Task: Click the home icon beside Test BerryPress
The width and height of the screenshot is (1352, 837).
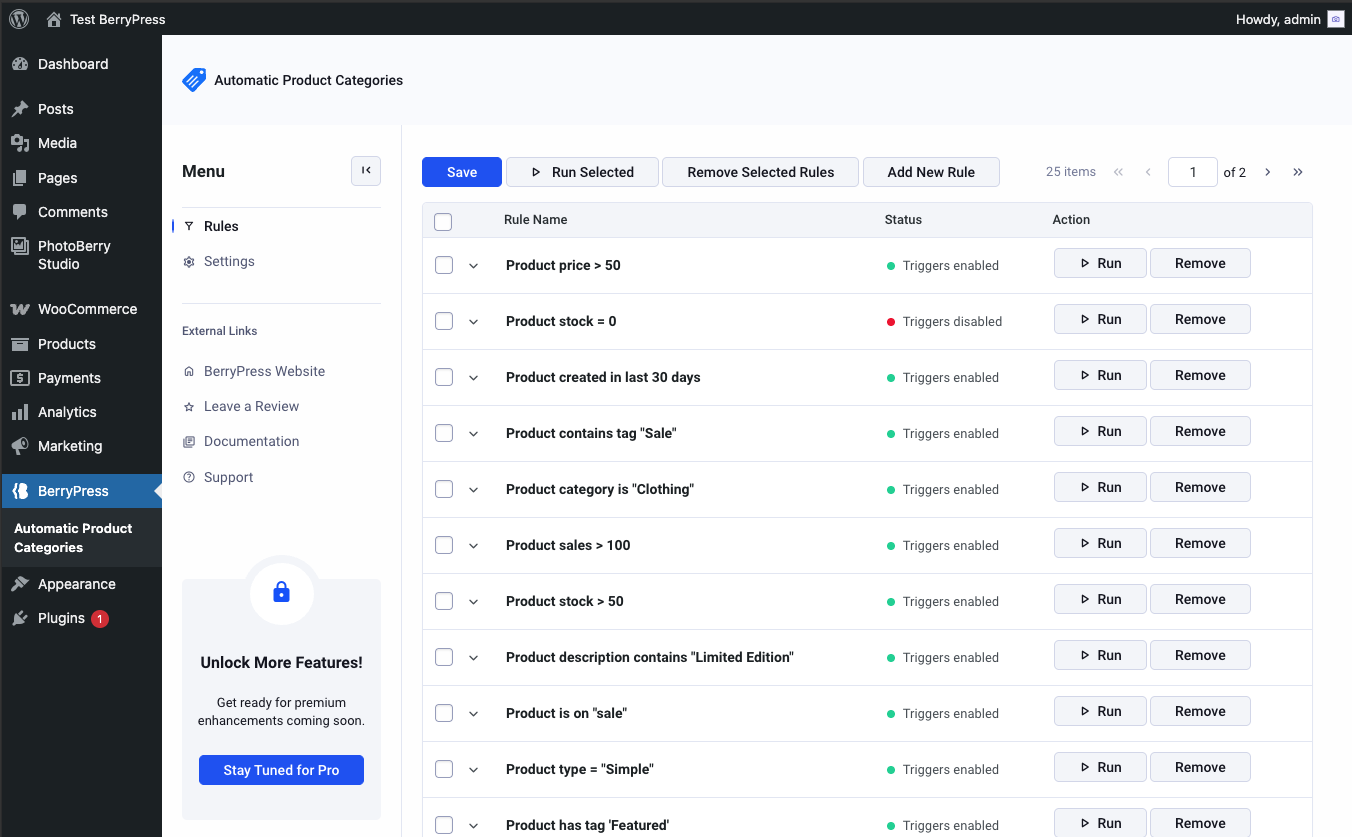Action: [54, 19]
